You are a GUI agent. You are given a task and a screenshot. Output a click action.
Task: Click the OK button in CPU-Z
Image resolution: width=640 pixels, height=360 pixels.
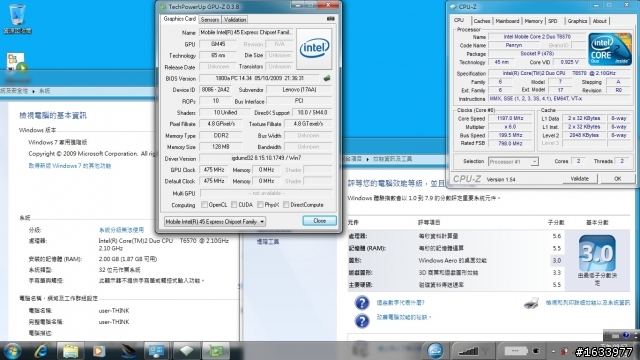click(617, 179)
